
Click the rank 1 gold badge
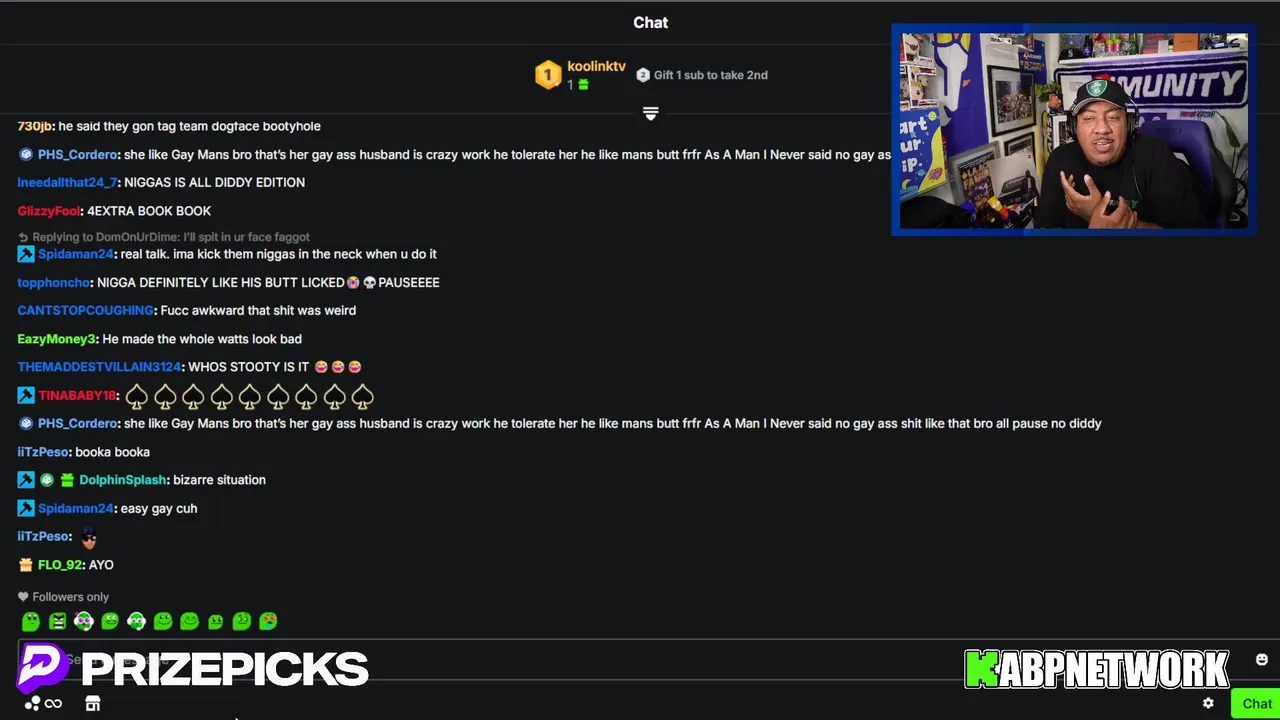point(547,75)
